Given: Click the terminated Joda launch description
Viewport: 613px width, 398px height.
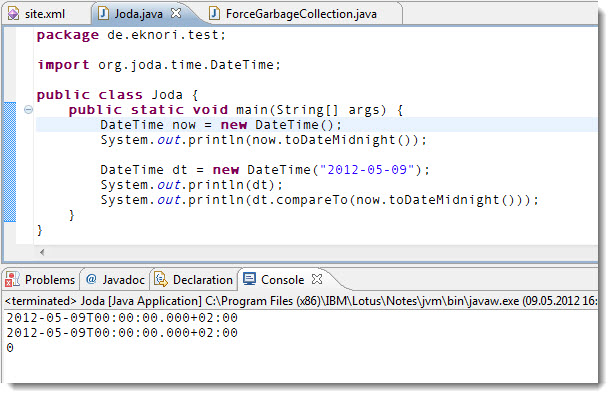Looking at the screenshot, I should click(301, 301).
